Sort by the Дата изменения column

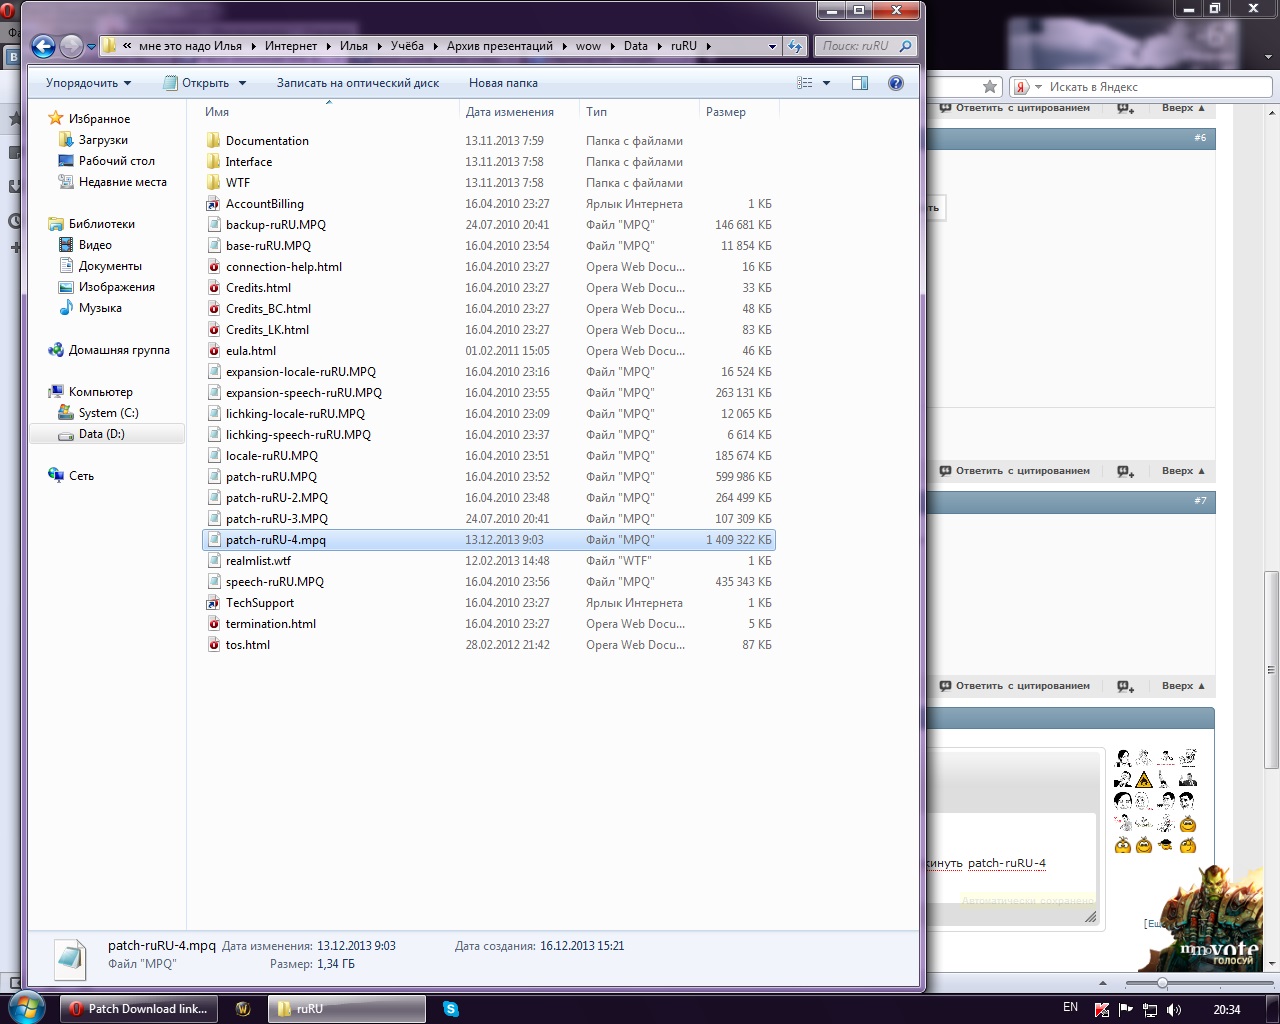(x=519, y=112)
